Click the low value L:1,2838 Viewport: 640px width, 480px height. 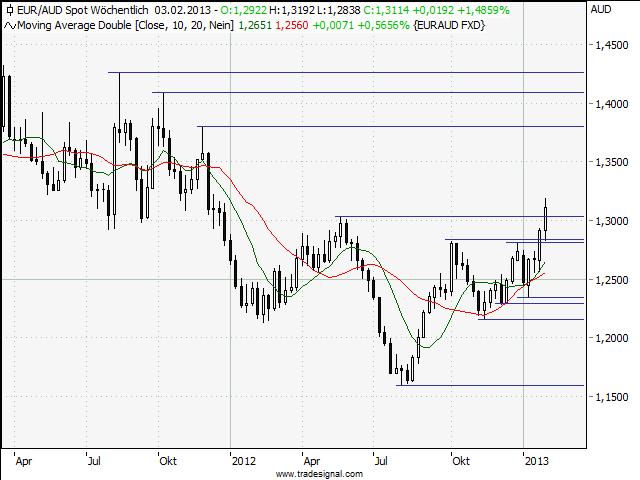[339, 10]
